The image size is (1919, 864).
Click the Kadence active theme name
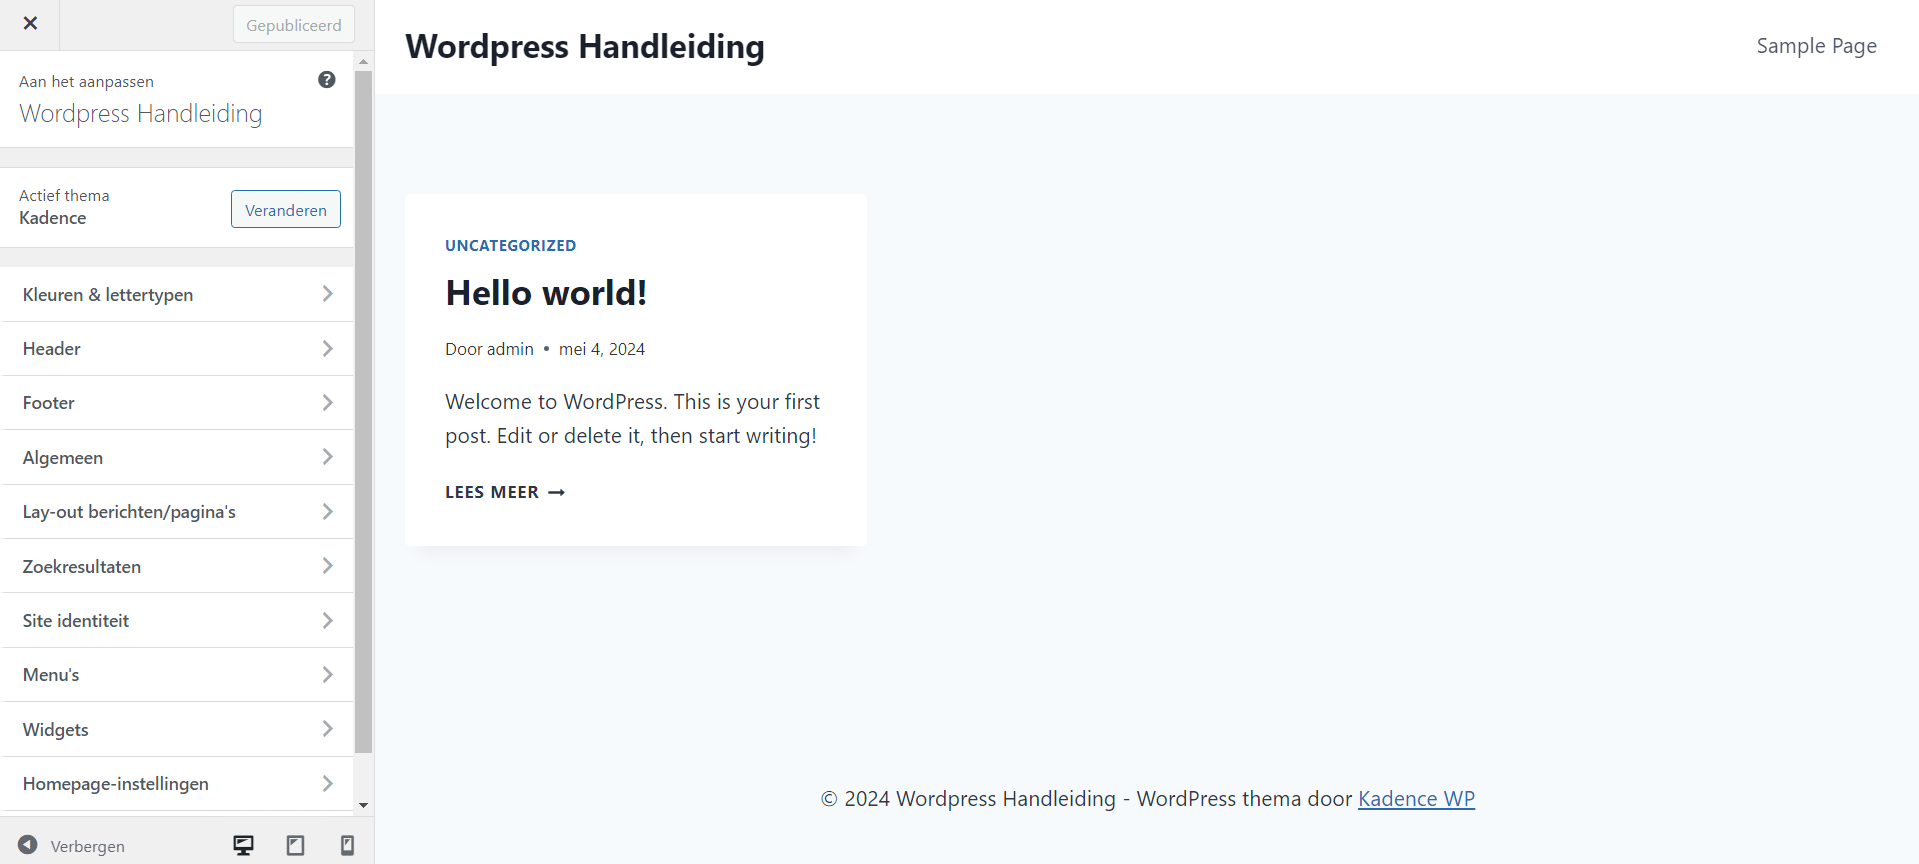click(x=53, y=218)
